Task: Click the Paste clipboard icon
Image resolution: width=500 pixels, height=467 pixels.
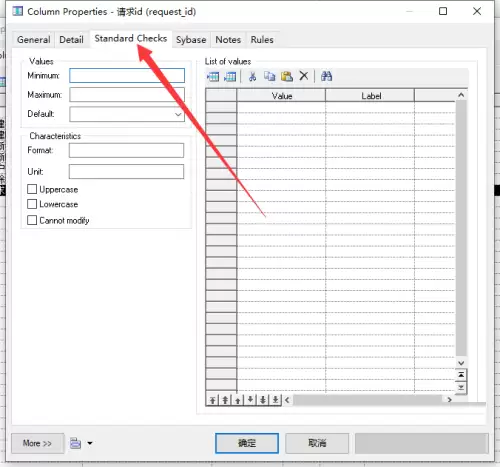Action: (287, 76)
